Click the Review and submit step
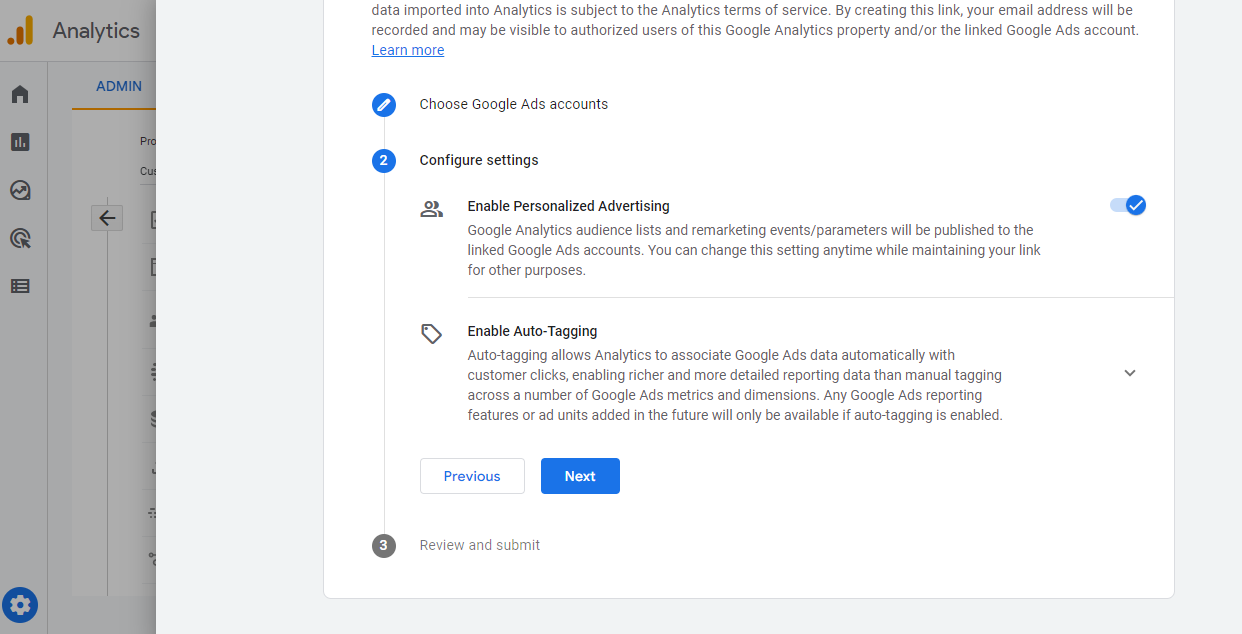This screenshot has width=1242, height=634. (x=480, y=545)
